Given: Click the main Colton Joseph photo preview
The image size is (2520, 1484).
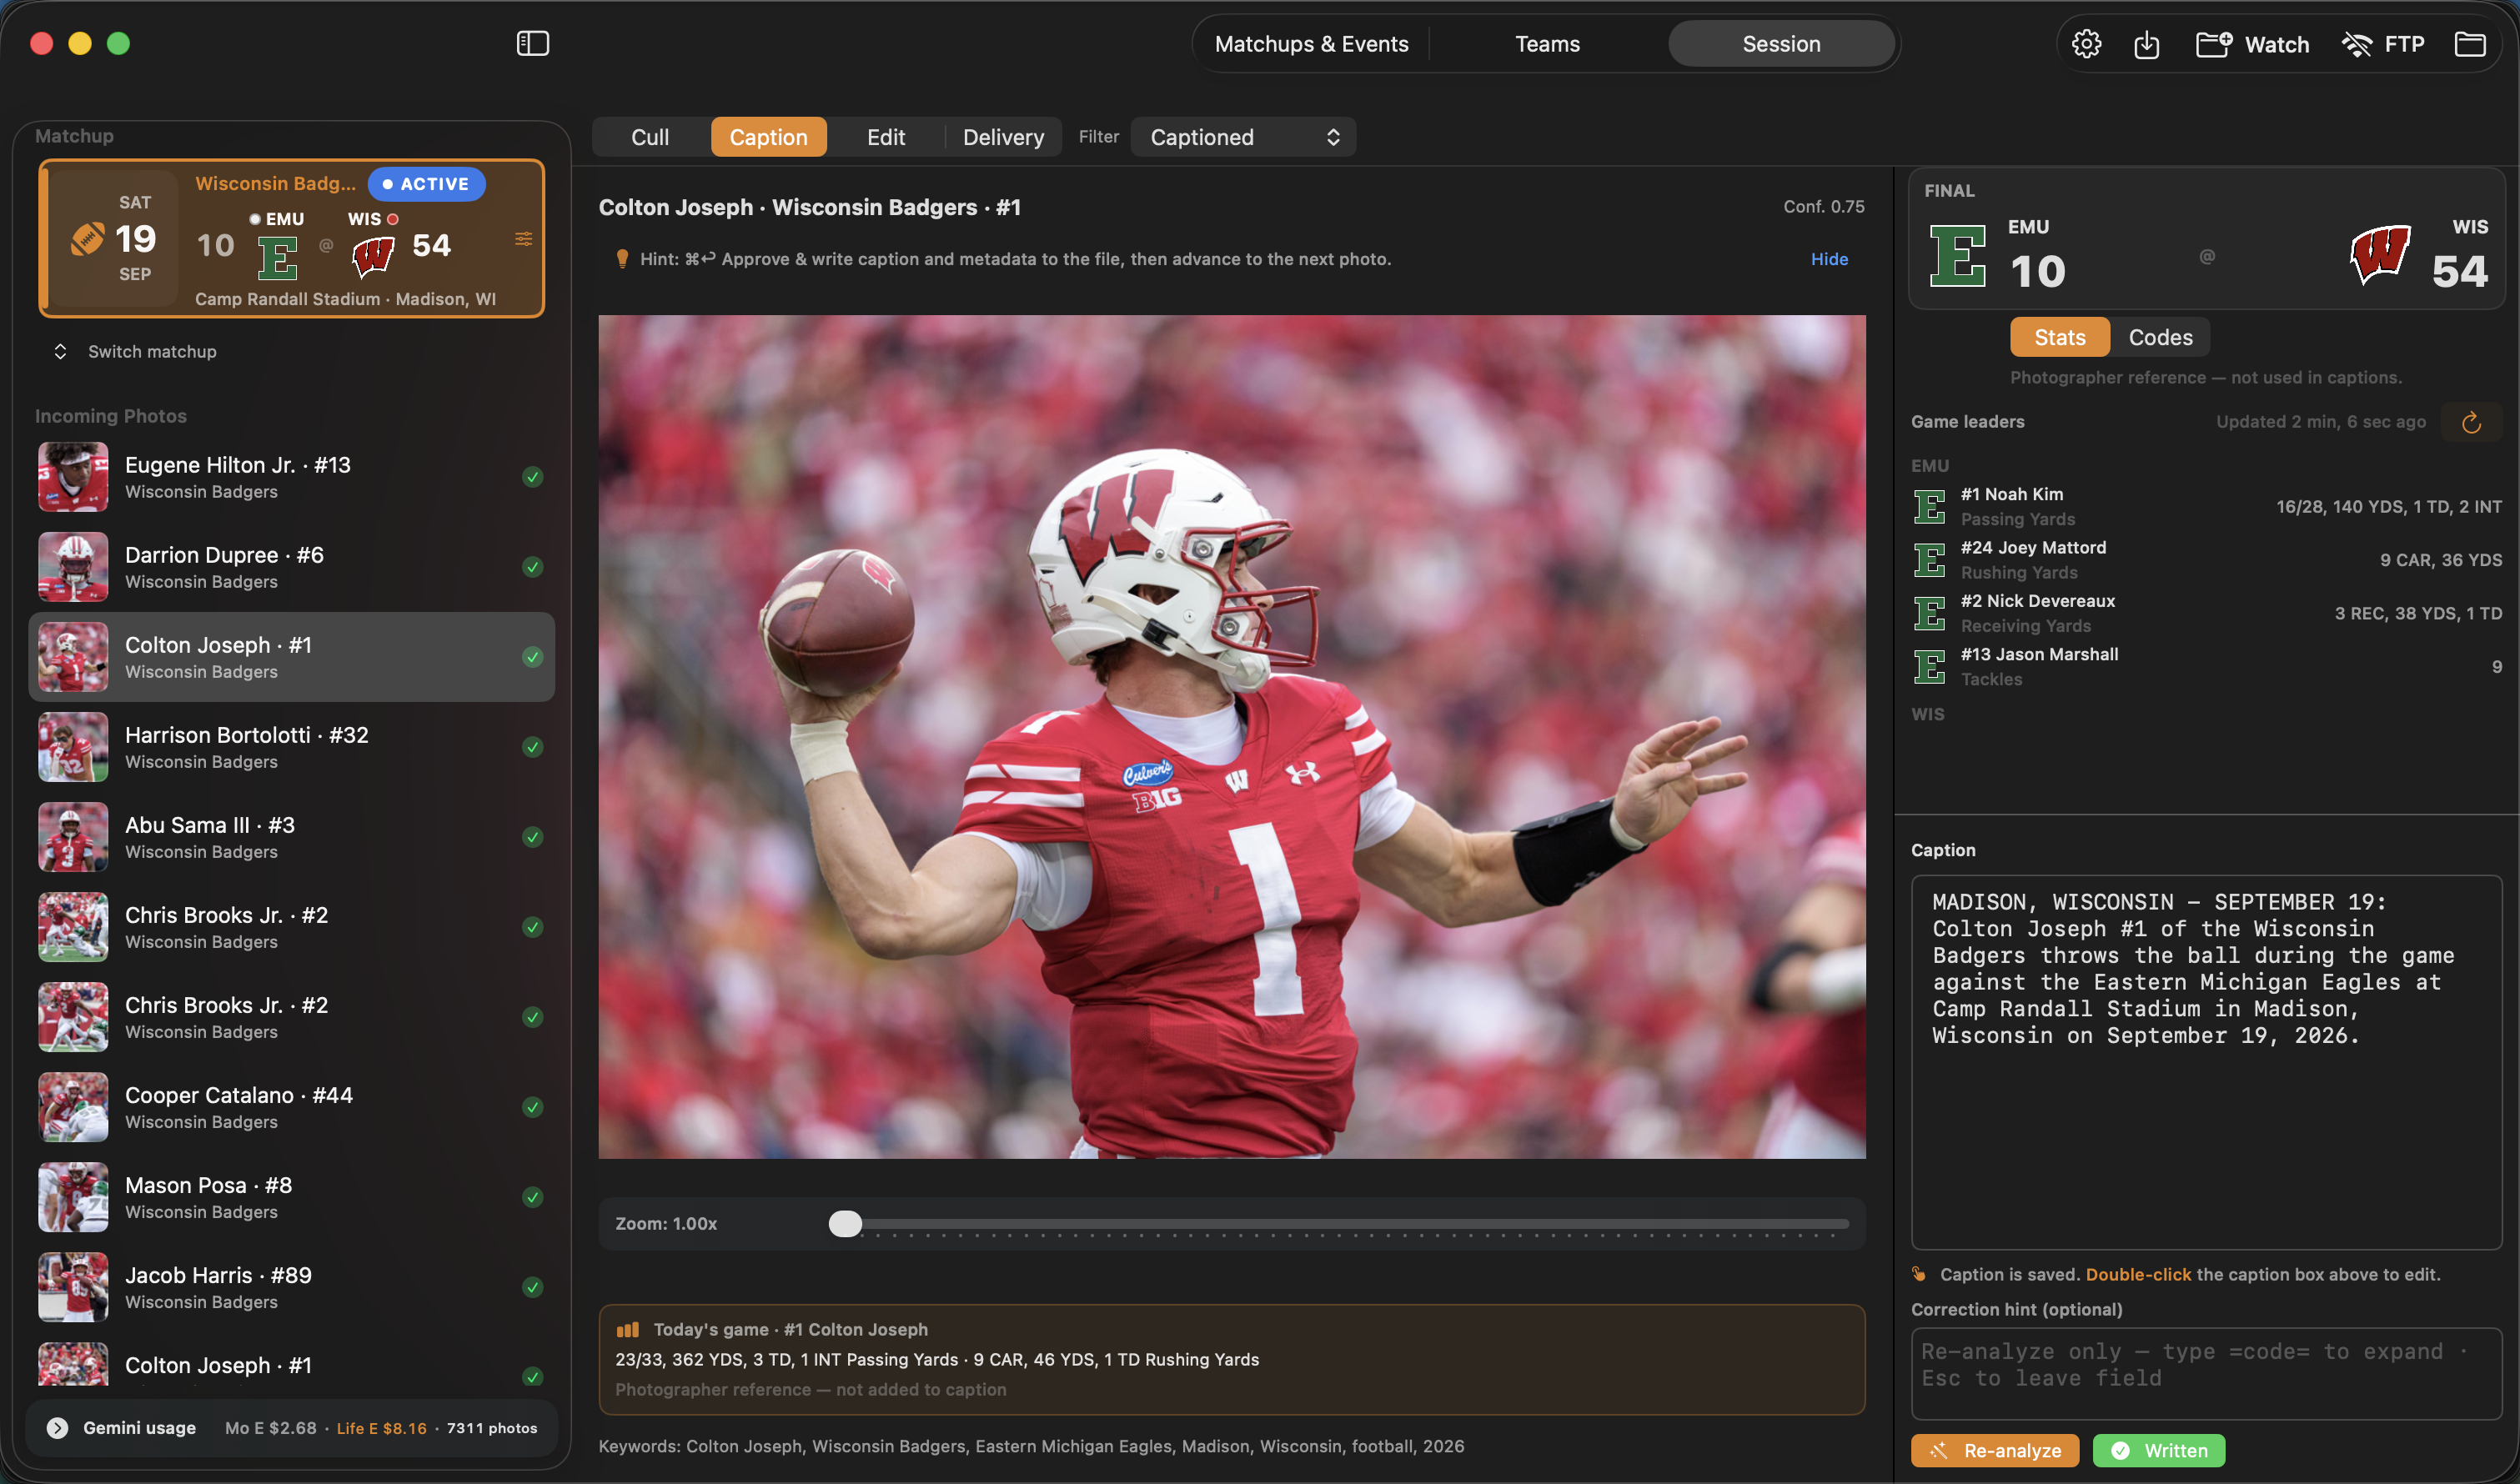Looking at the screenshot, I should coord(1232,737).
